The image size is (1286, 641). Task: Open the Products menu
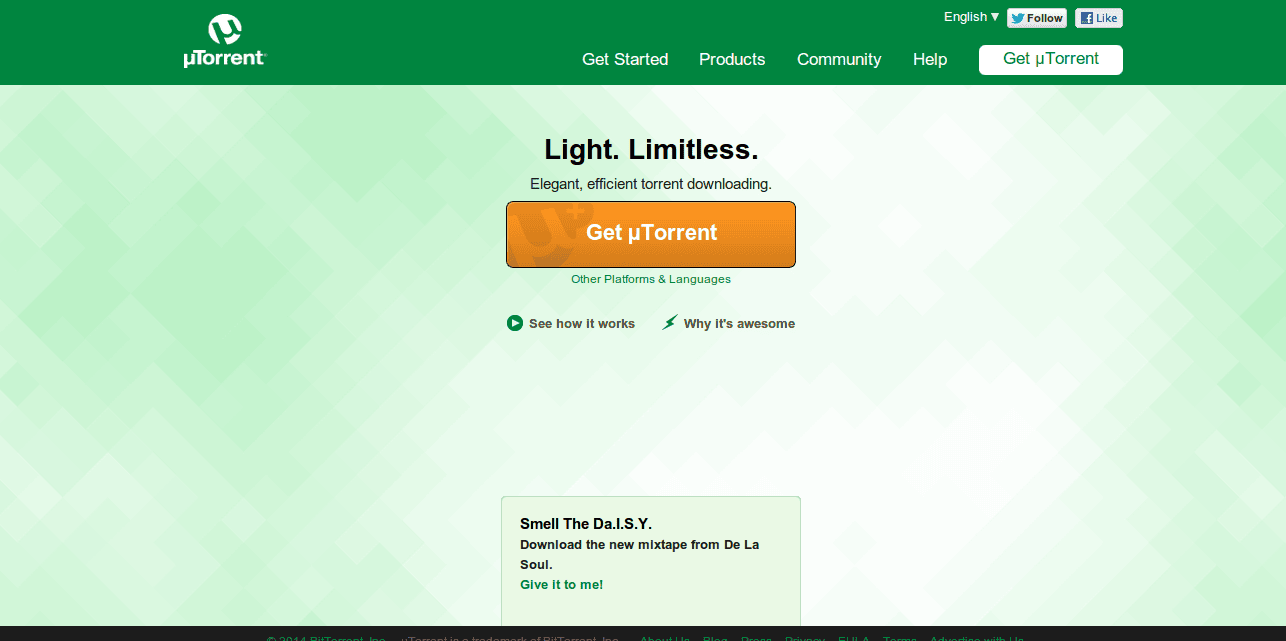[732, 59]
